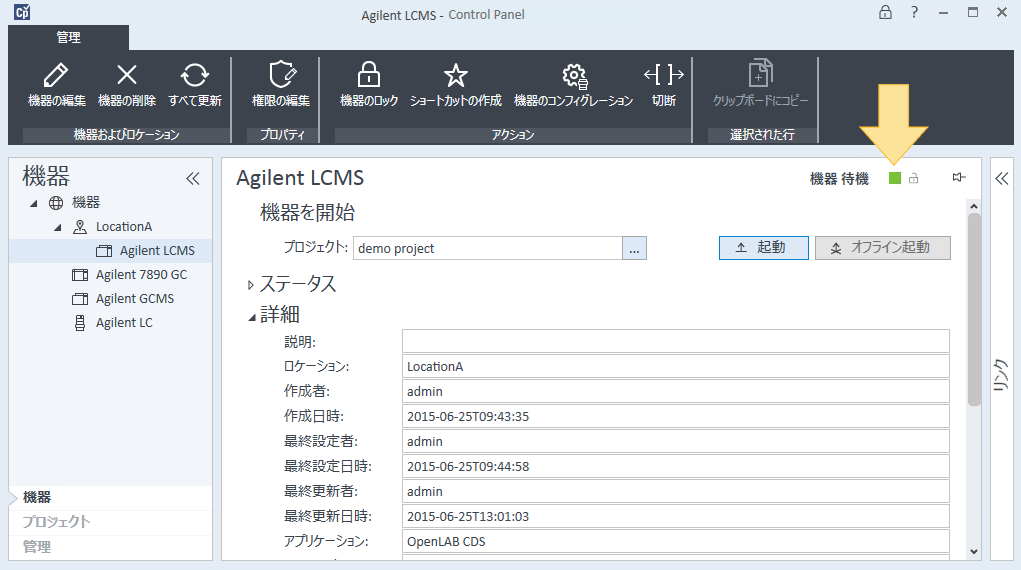Select 機器 in bottom navigation
The height and width of the screenshot is (570, 1021).
(37, 498)
